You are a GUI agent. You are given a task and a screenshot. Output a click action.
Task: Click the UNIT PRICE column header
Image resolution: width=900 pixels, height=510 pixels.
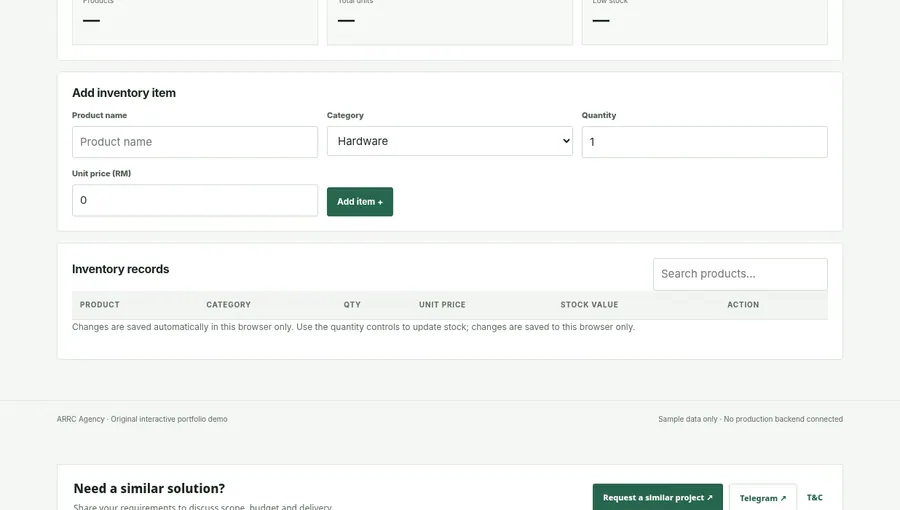coord(442,305)
